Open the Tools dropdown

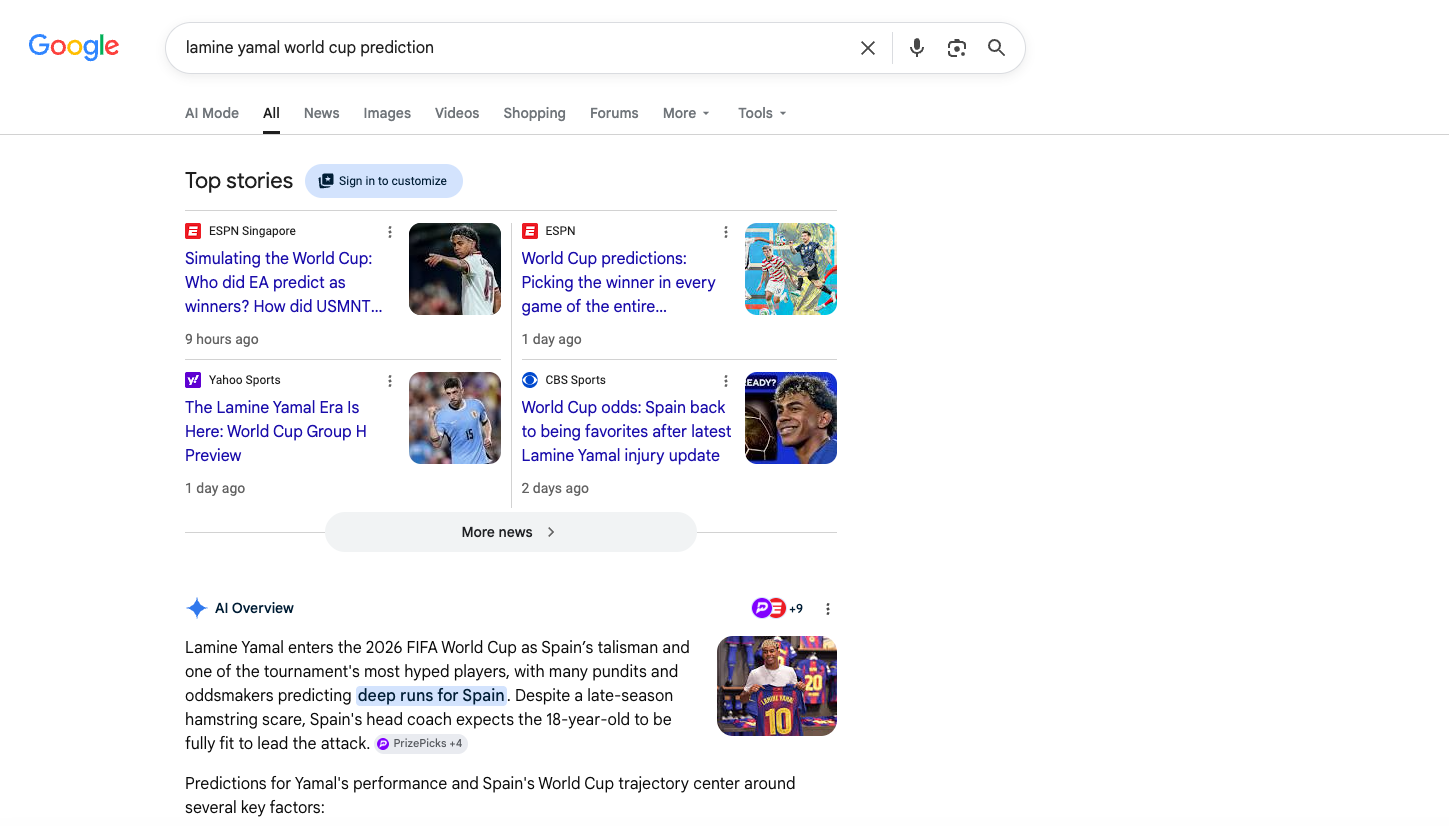[762, 113]
